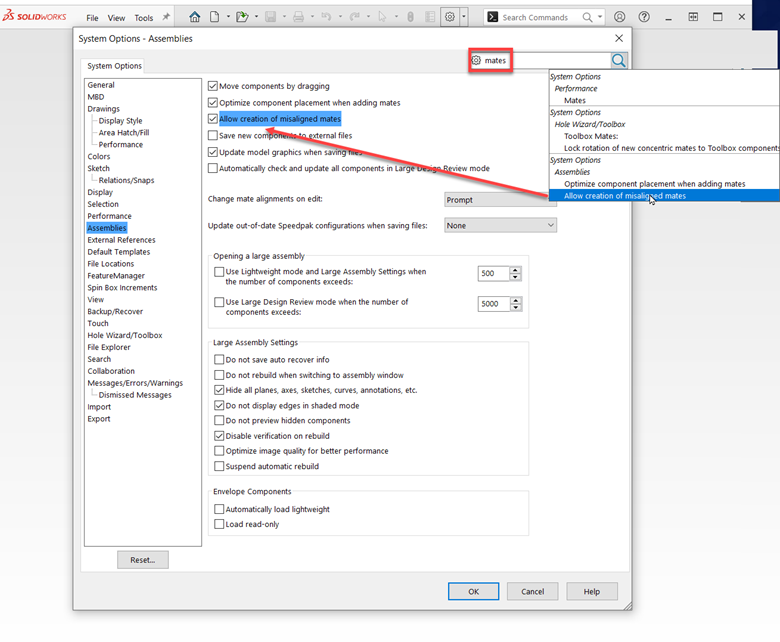Click the File Properties icon

(x=430, y=17)
